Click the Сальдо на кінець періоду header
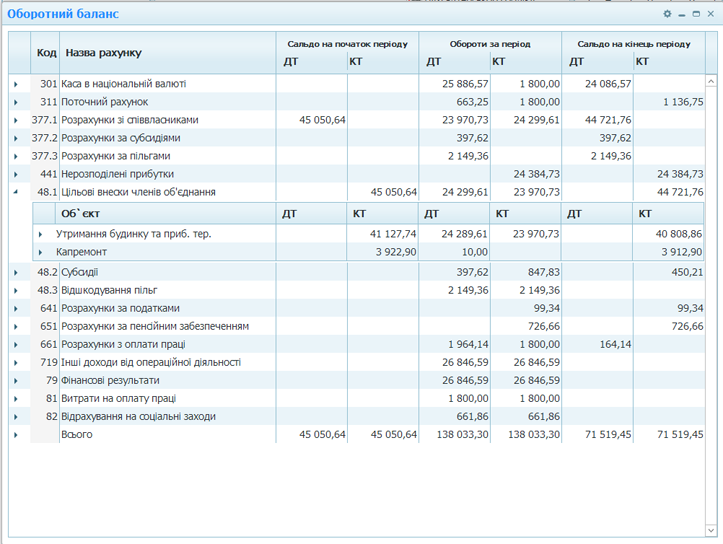The image size is (723, 544). (x=634, y=44)
